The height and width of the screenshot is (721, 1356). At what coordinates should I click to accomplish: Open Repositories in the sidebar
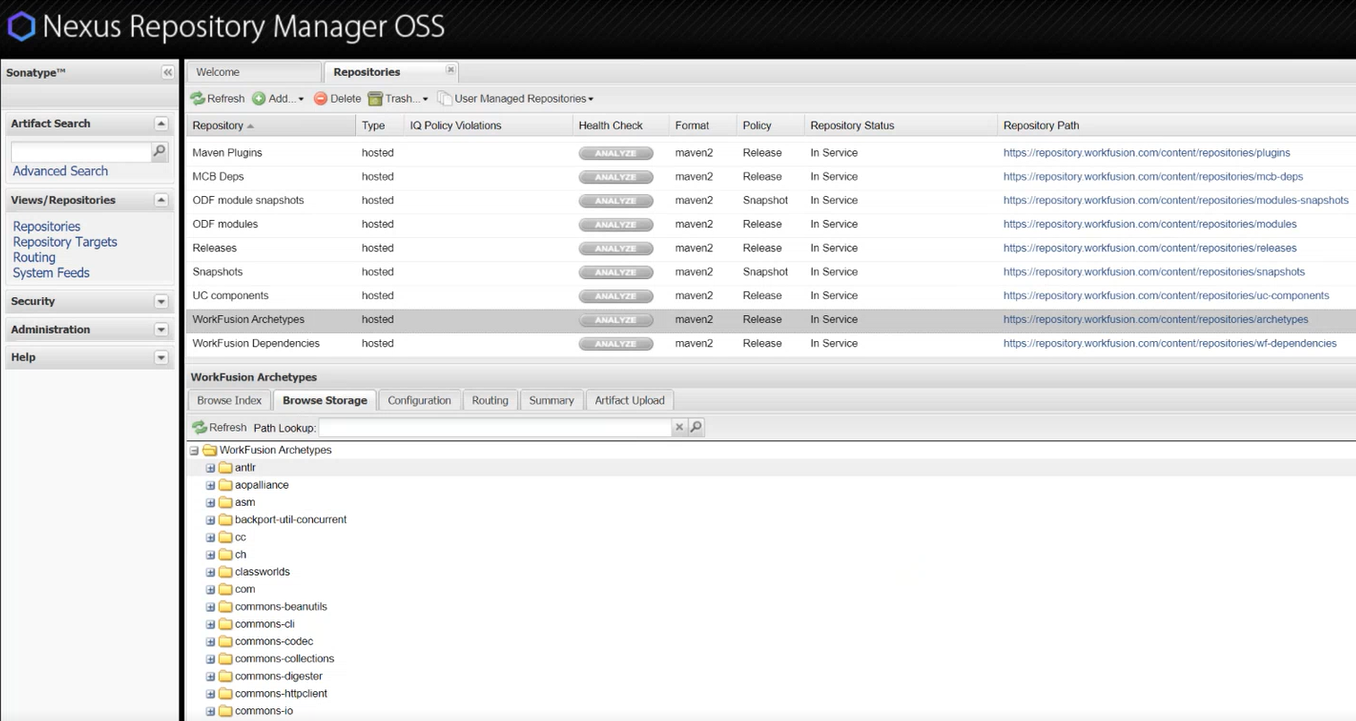(x=46, y=226)
